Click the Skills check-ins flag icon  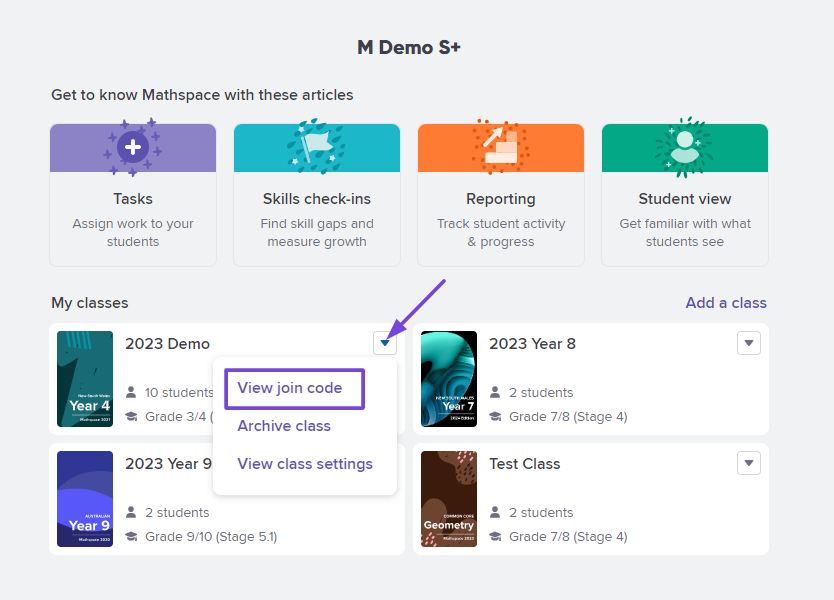317,146
